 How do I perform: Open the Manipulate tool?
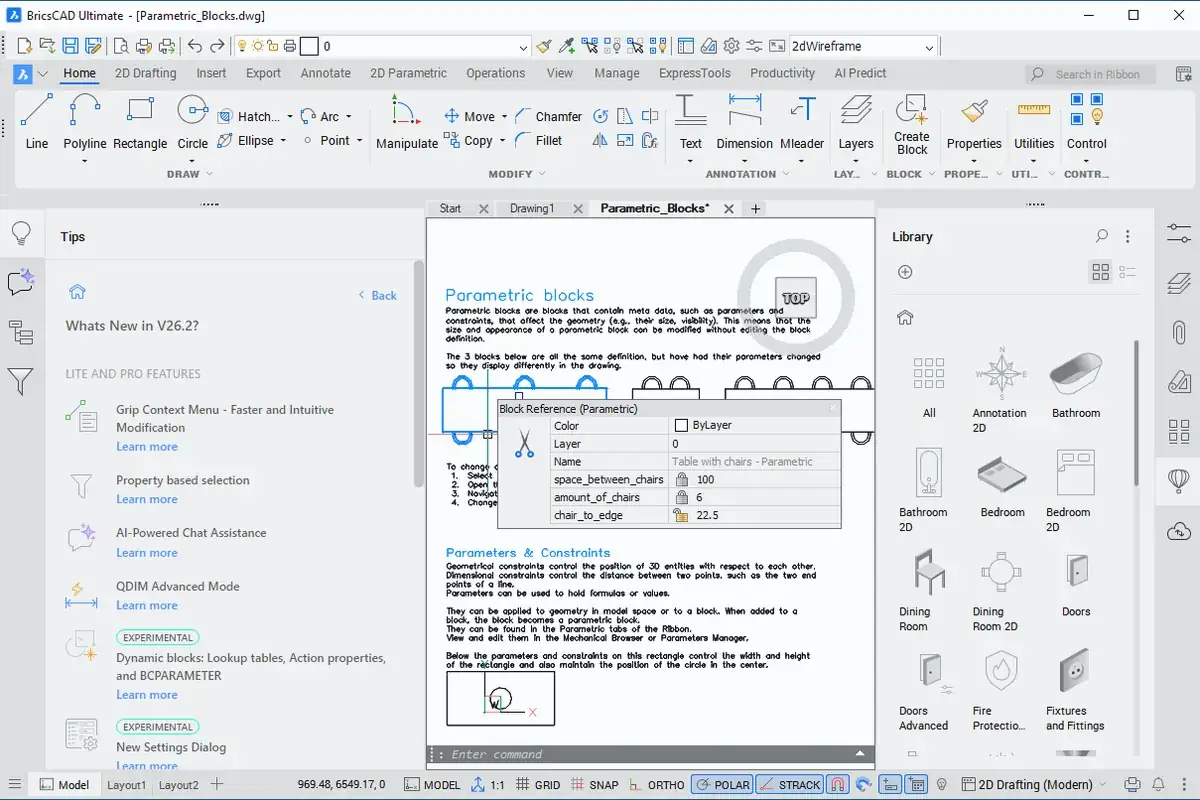(407, 121)
